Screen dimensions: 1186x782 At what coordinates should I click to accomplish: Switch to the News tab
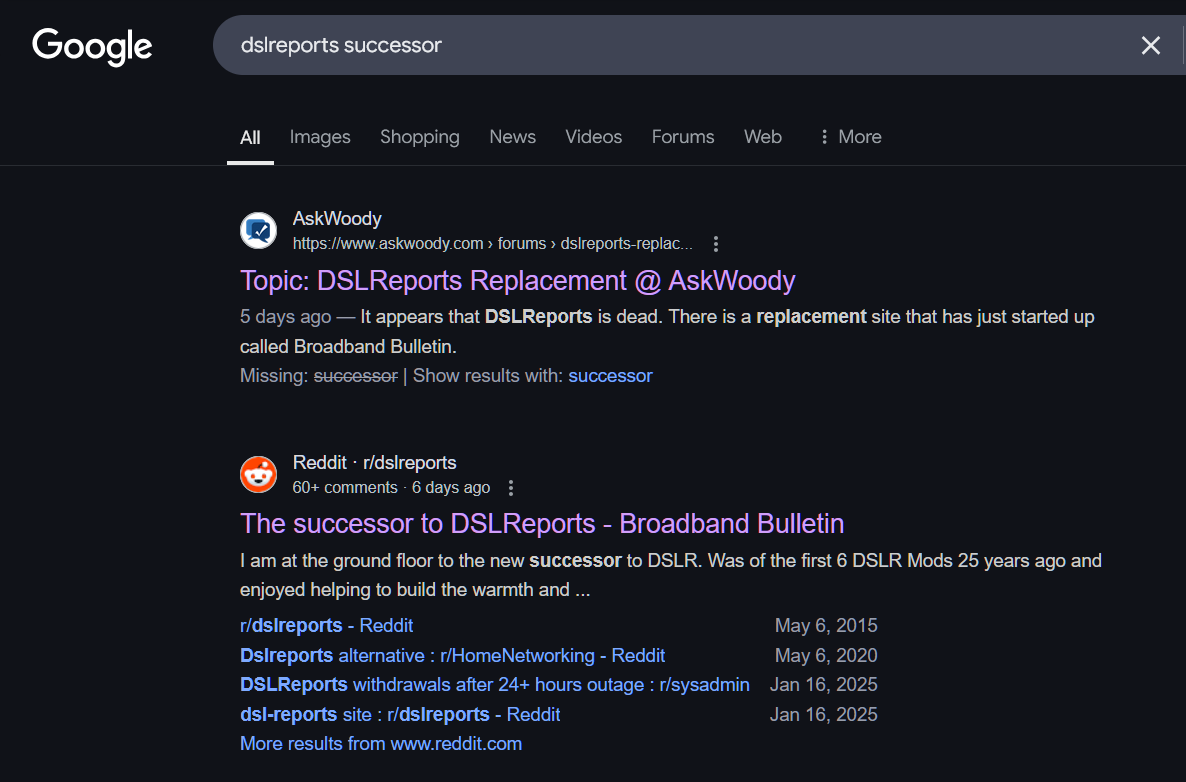tap(513, 137)
